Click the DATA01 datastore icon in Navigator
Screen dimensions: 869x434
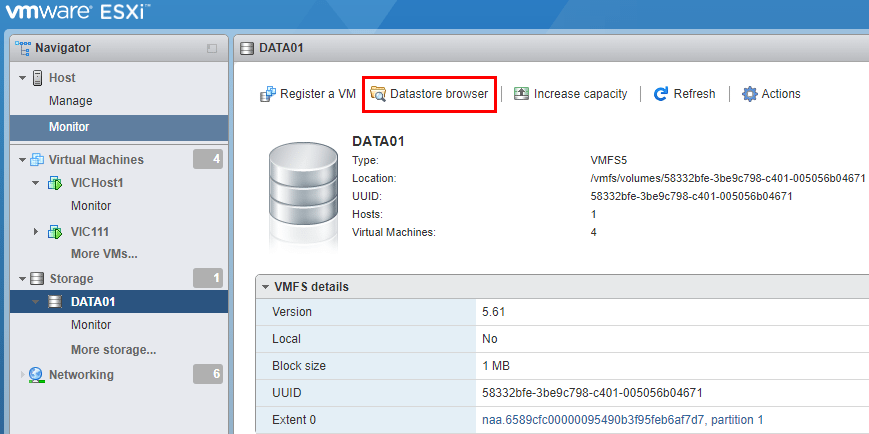point(54,302)
